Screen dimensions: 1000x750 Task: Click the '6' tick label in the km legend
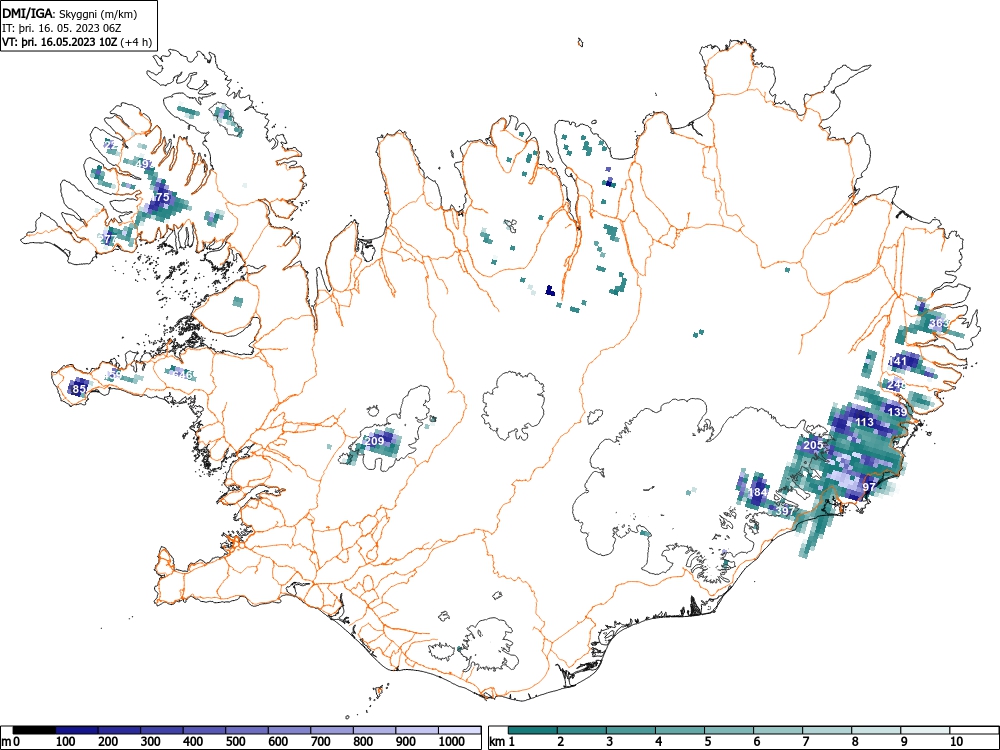click(756, 742)
